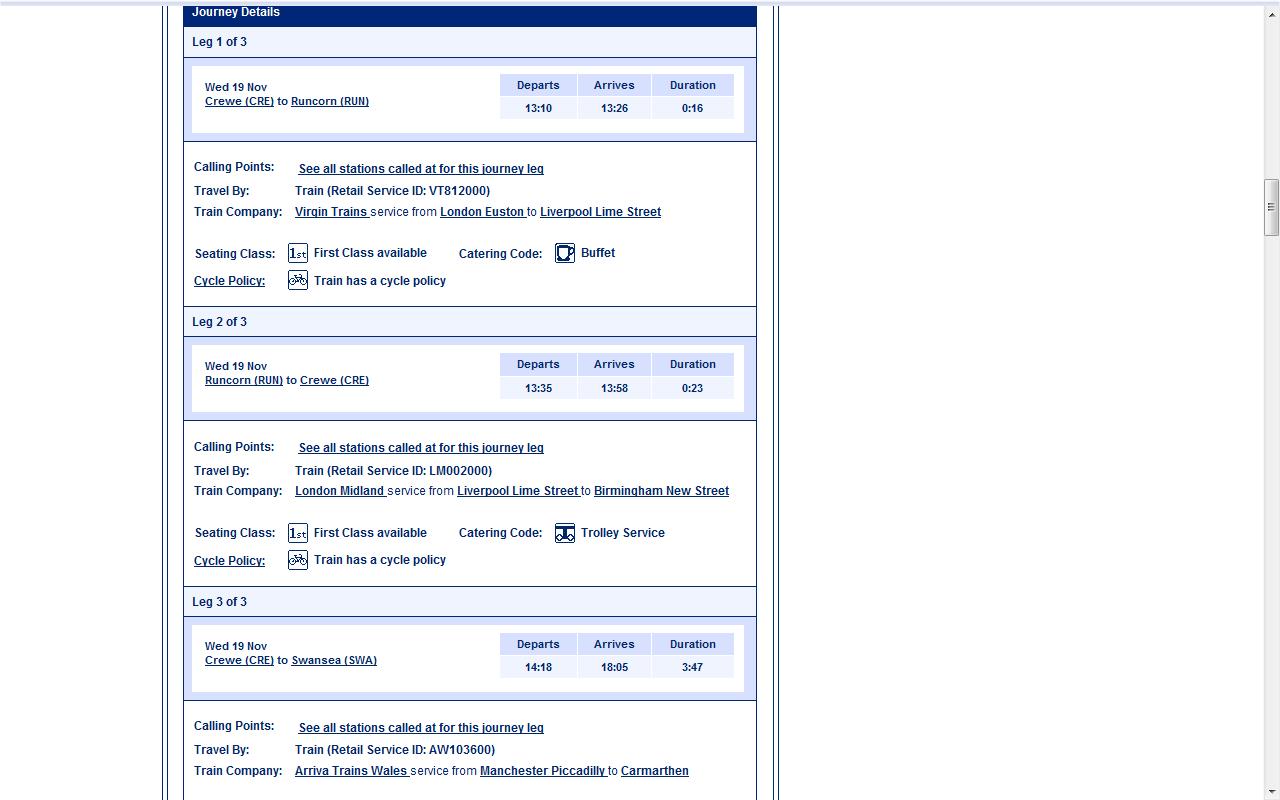Select the 13:26 arrival time in Leg 1
This screenshot has width=1280, height=800.
coord(614,108)
